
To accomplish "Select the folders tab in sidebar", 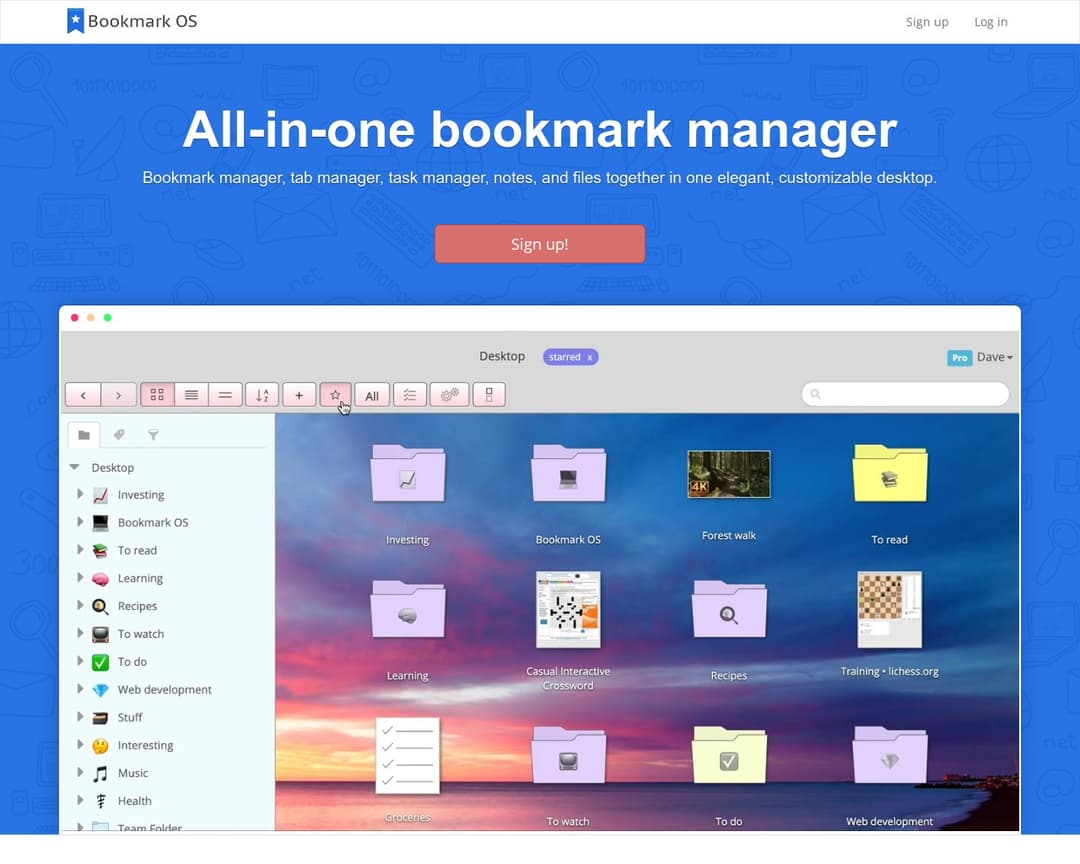I will click(84, 435).
